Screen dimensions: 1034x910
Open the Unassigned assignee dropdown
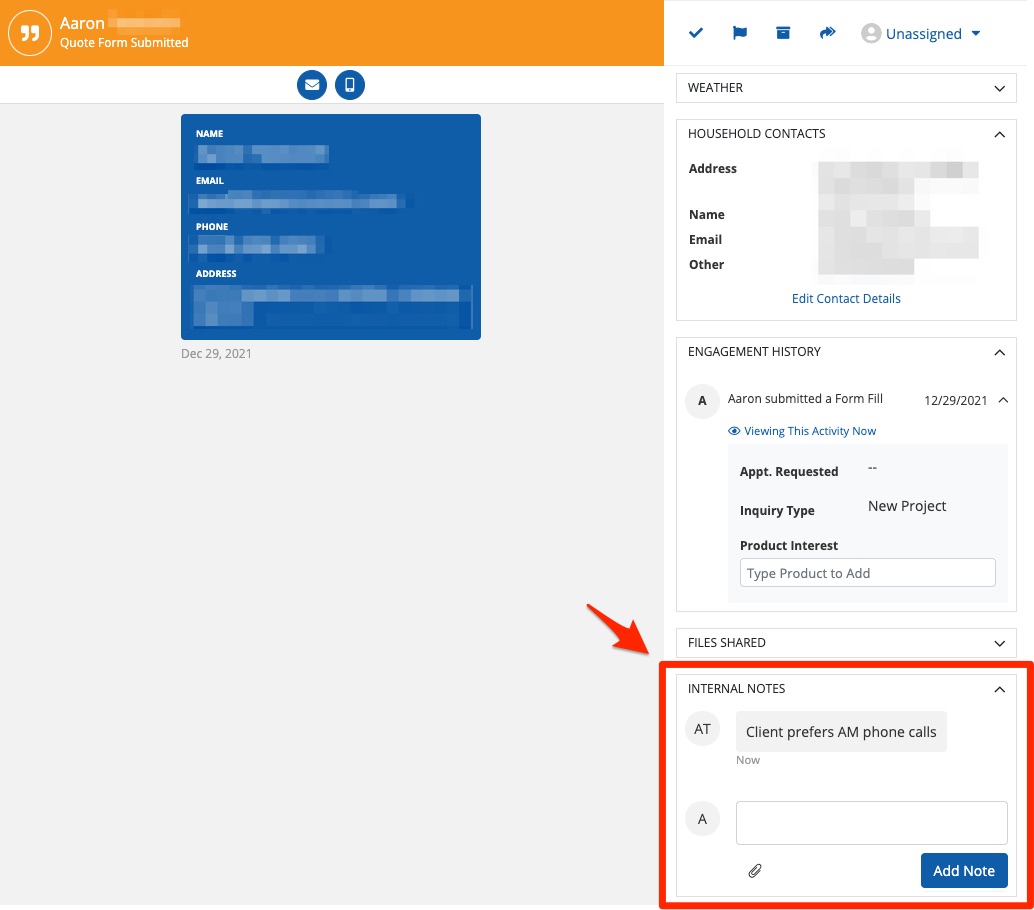(x=920, y=34)
